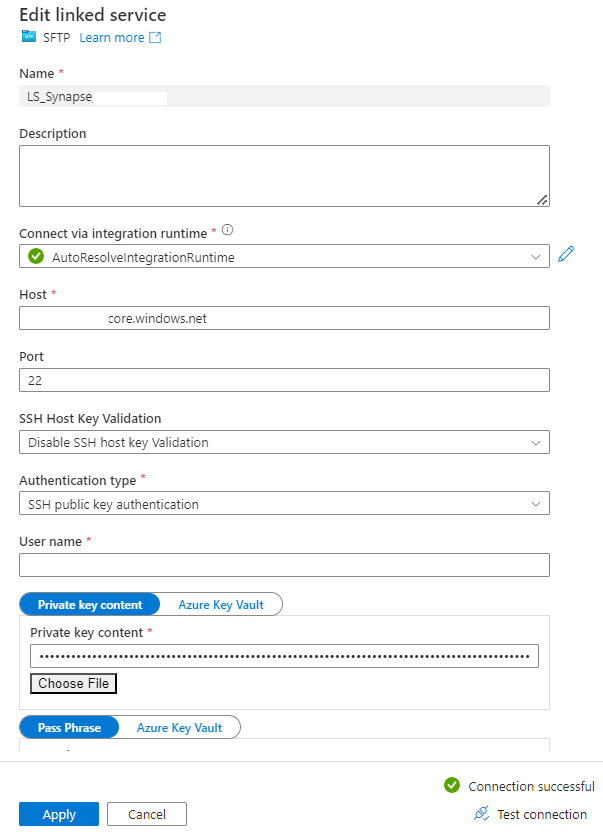
Task: Cancel editing the linked service
Action: coord(146,814)
